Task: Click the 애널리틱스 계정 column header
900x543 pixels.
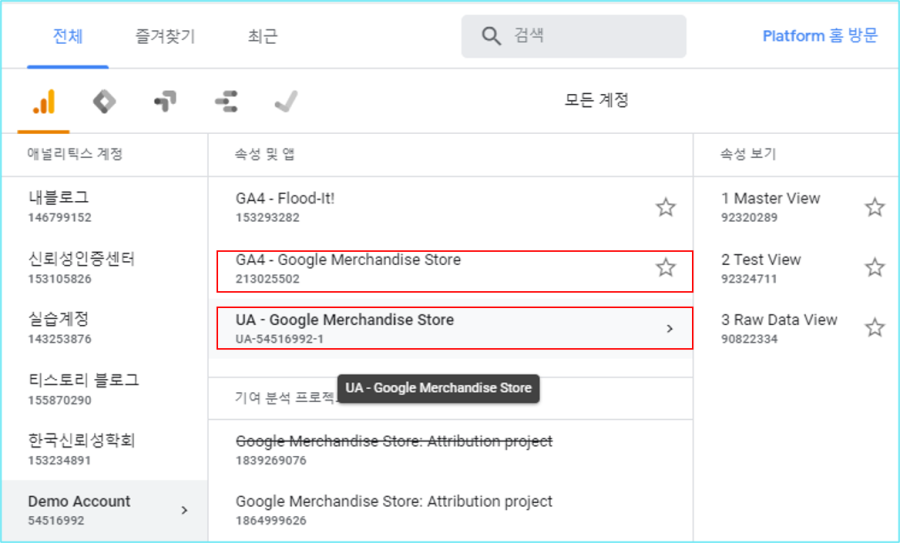Action: (x=75, y=154)
